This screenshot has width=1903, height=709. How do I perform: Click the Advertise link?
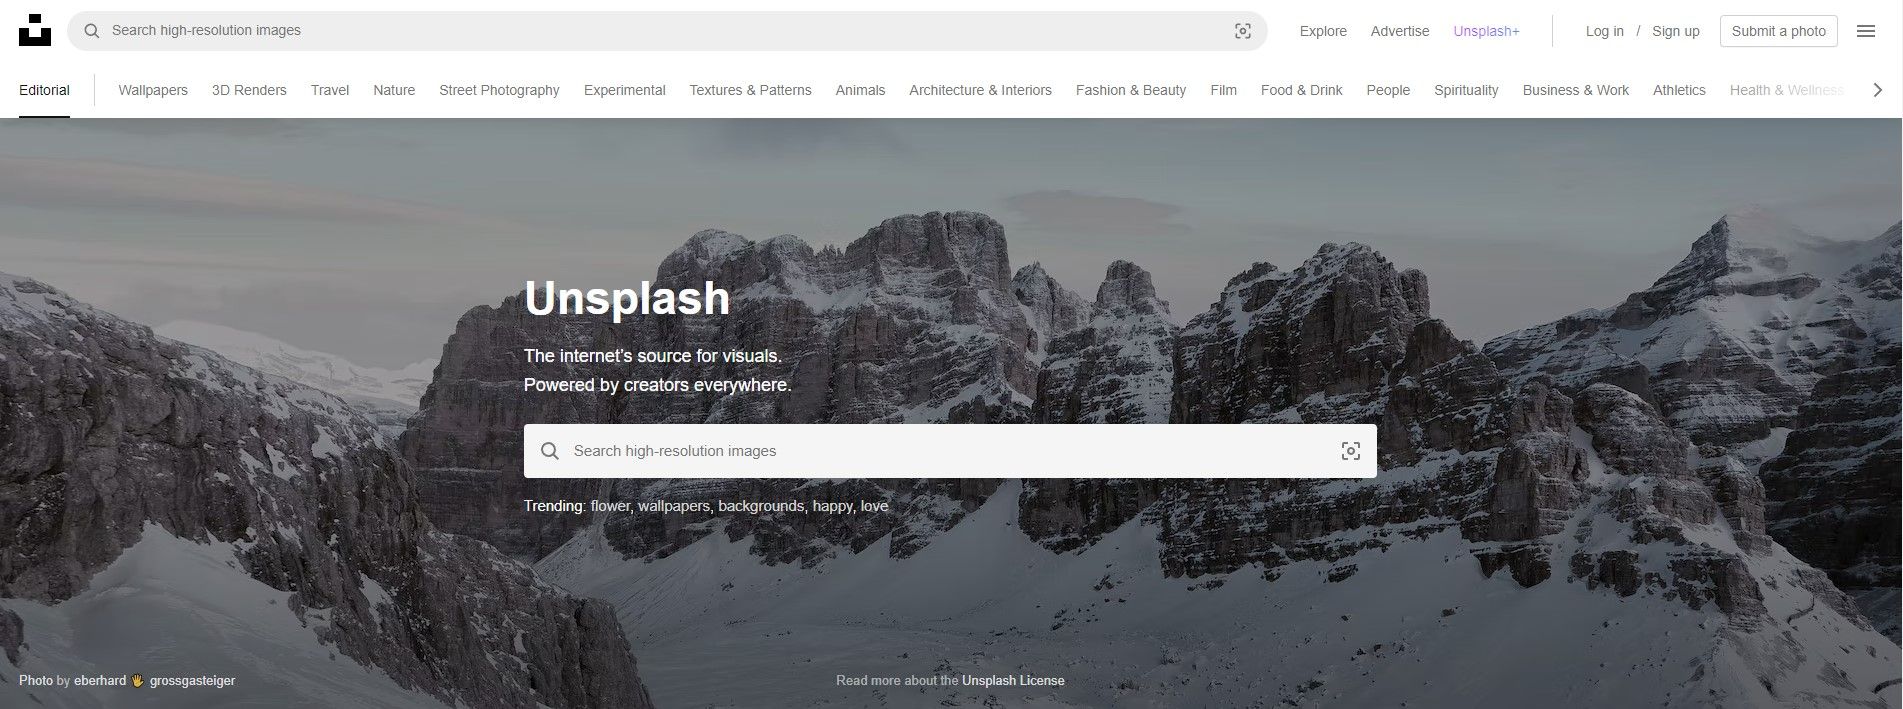tap(1400, 31)
